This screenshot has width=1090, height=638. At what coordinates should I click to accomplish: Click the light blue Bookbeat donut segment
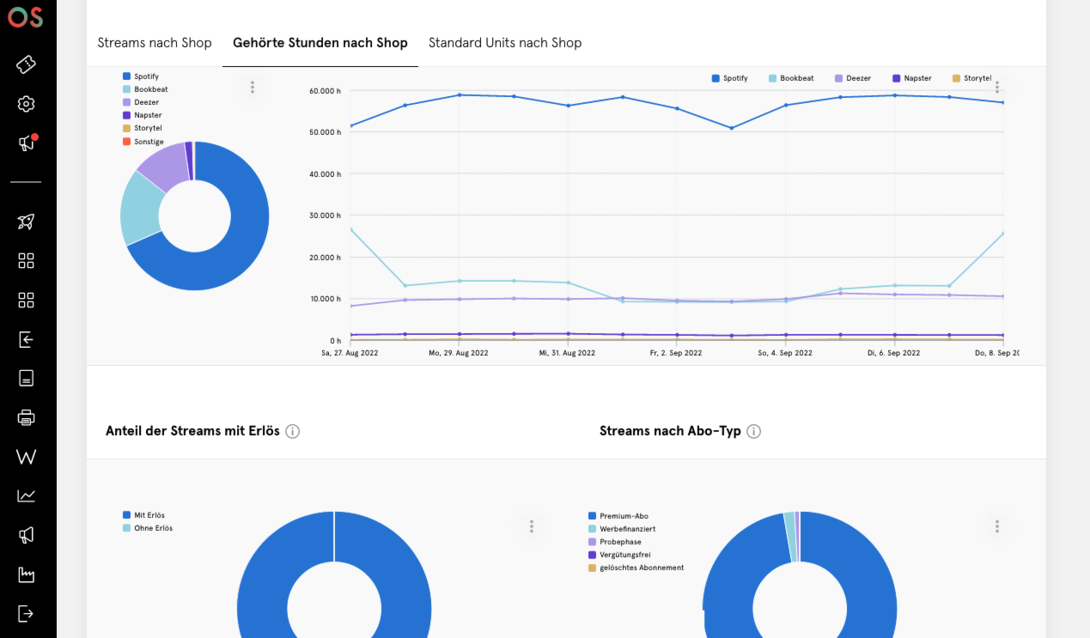[x=141, y=208]
